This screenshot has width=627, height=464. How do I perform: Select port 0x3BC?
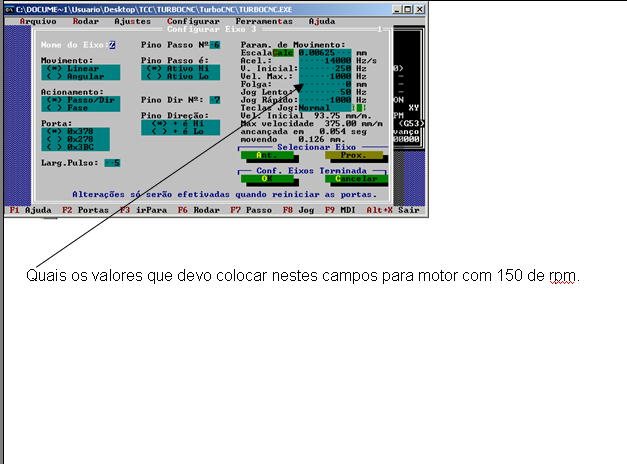click(75, 147)
